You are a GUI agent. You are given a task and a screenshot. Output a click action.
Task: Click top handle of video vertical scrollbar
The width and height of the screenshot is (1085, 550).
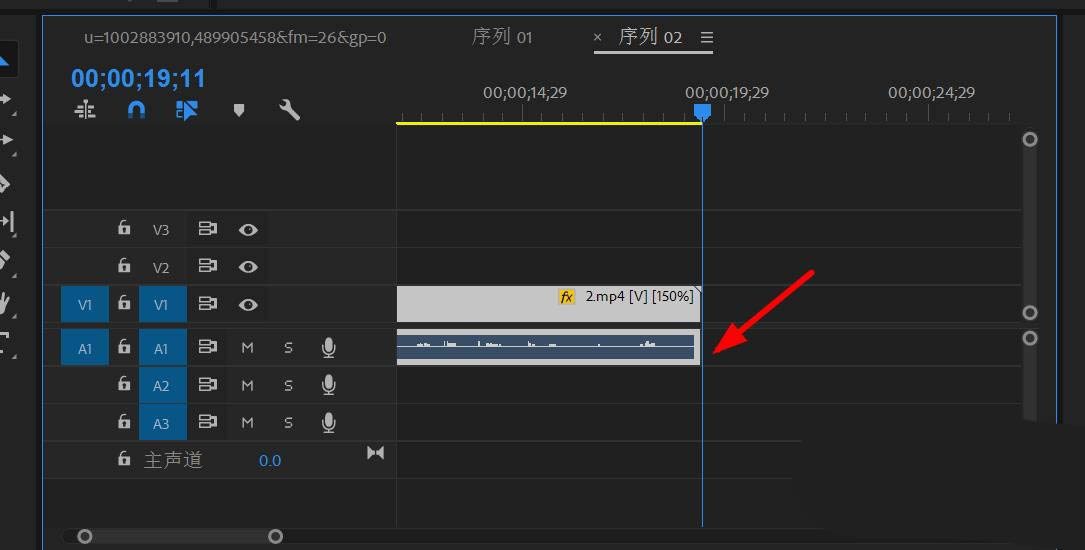click(1030, 140)
